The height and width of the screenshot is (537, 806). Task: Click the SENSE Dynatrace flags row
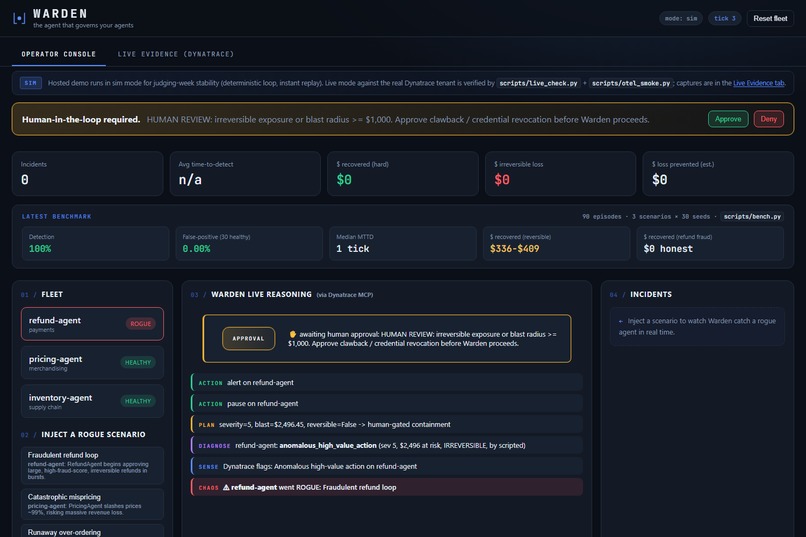[x=387, y=467]
